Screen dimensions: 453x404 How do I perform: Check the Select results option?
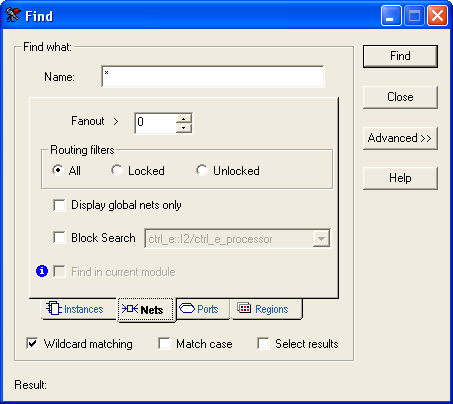263,343
